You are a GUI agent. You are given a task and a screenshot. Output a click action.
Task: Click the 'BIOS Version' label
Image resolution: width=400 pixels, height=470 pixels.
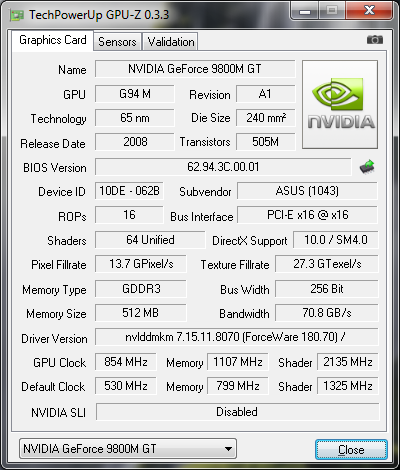[55, 168]
